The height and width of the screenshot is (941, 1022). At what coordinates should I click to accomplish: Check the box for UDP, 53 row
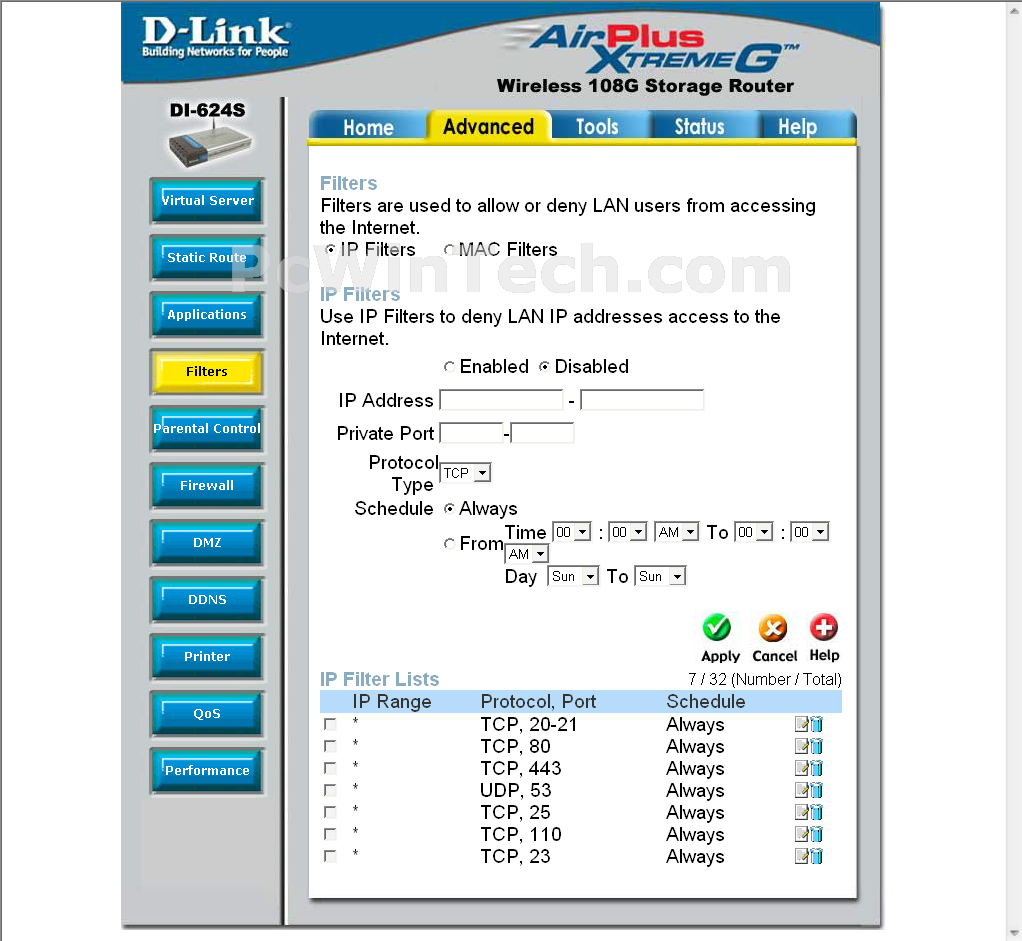[330, 790]
